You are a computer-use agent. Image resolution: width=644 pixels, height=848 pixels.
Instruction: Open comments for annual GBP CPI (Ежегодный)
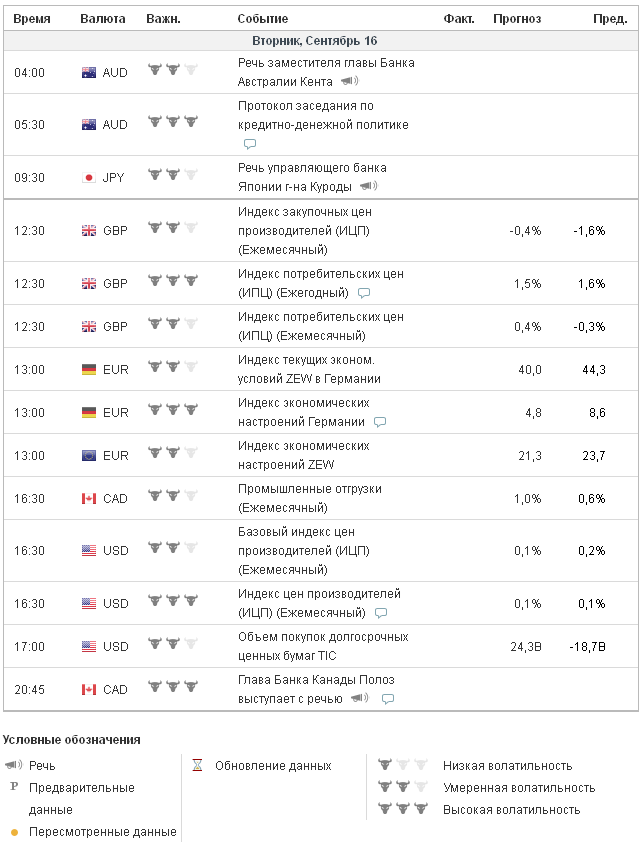click(364, 293)
